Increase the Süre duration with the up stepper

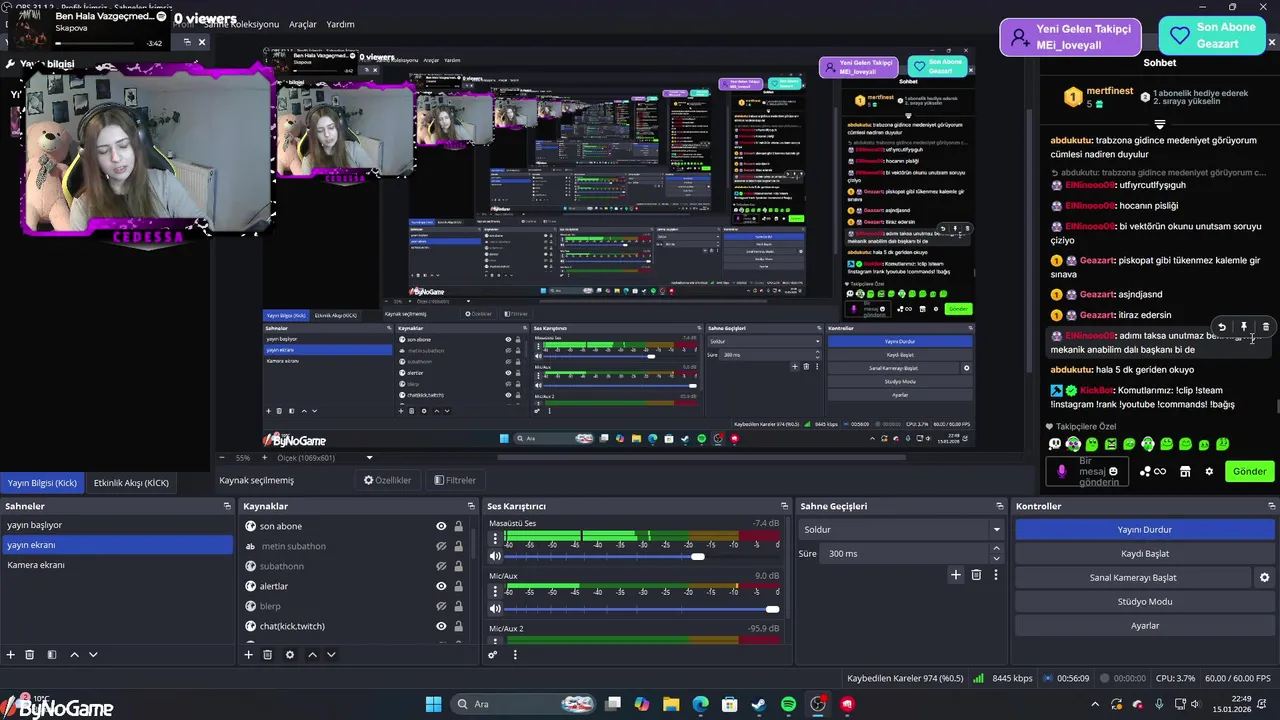tap(996, 549)
